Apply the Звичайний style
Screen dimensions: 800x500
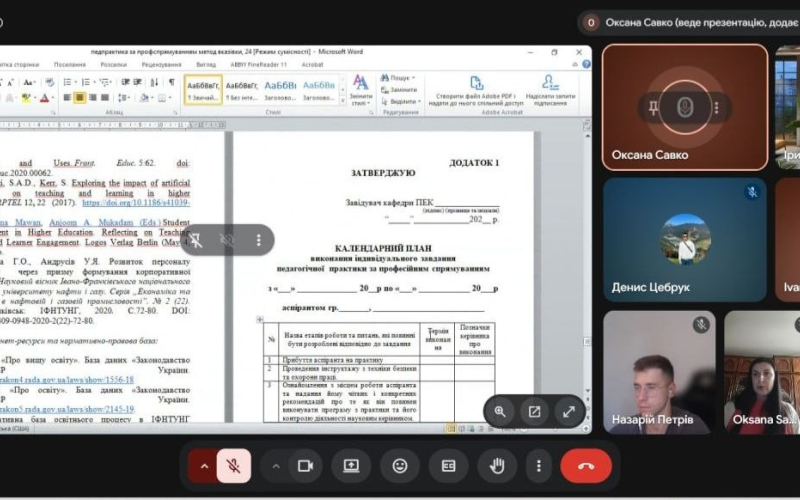click(x=203, y=90)
